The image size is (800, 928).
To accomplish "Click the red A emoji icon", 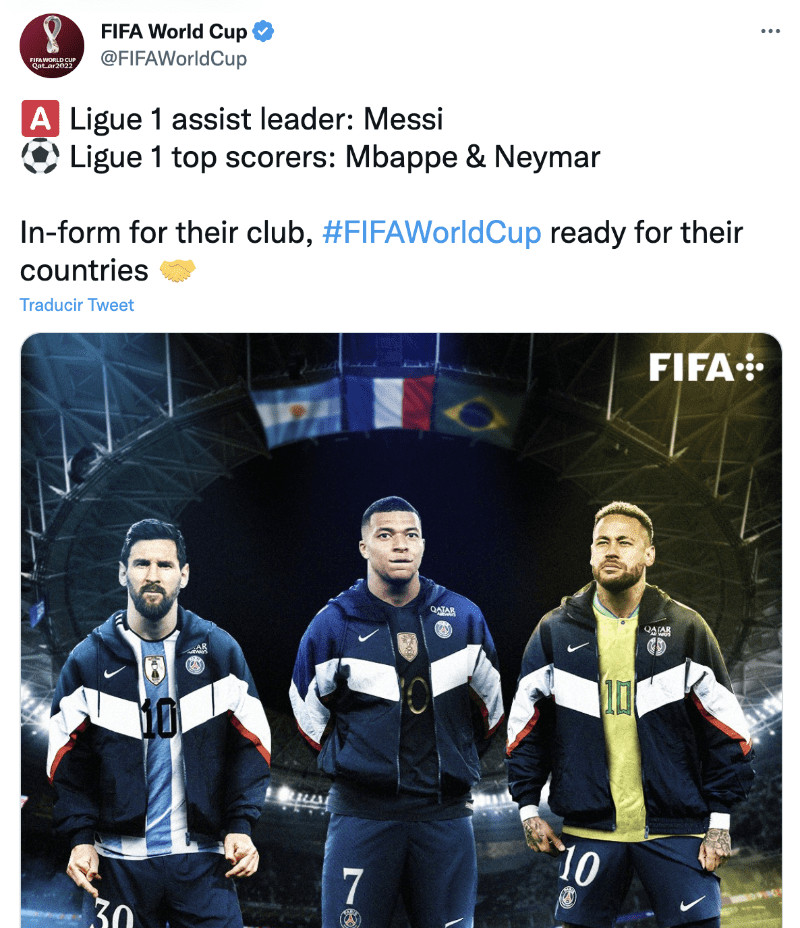I will tap(40, 119).
